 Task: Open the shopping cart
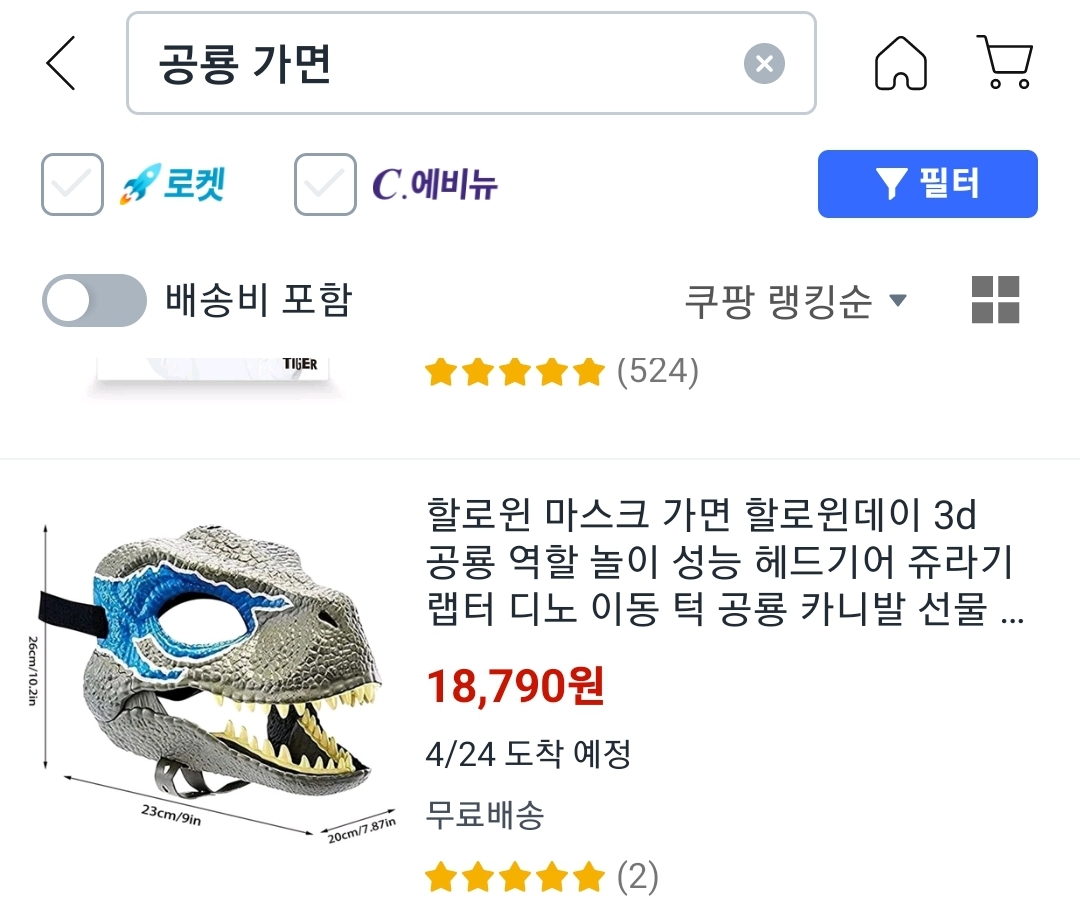tap(1004, 63)
